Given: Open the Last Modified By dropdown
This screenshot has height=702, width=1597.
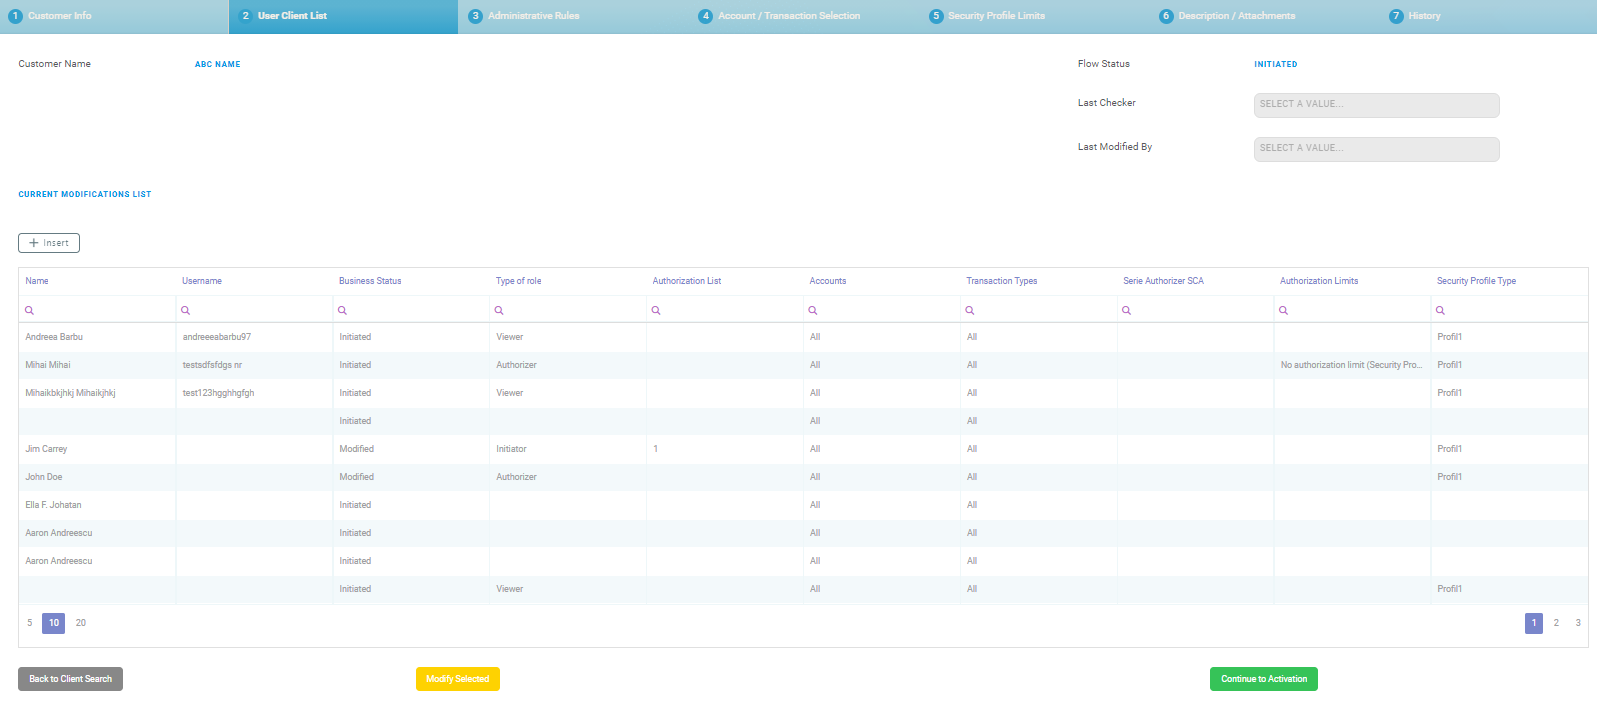Looking at the screenshot, I should tap(1376, 149).
